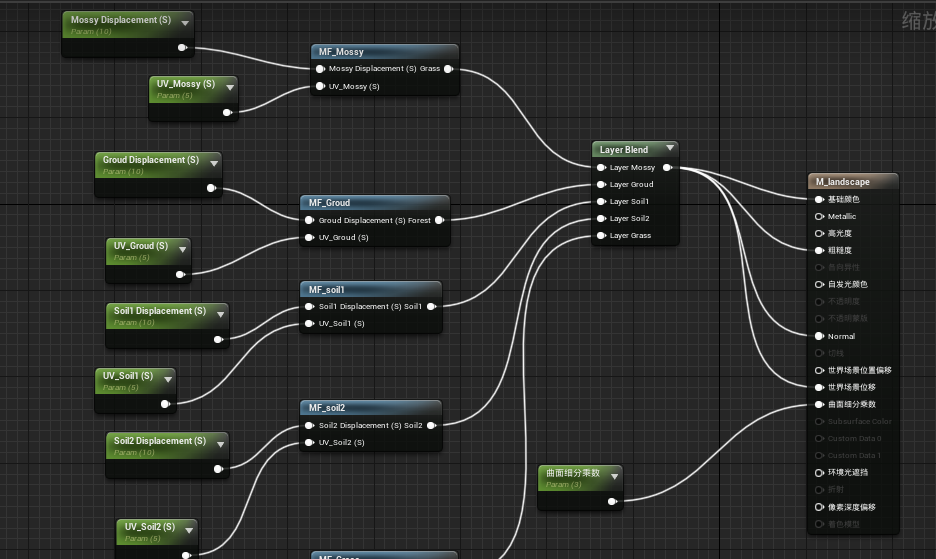Click the Layer Grass input pin
The width and height of the screenshot is (936, 559).
tap(601, 236)
